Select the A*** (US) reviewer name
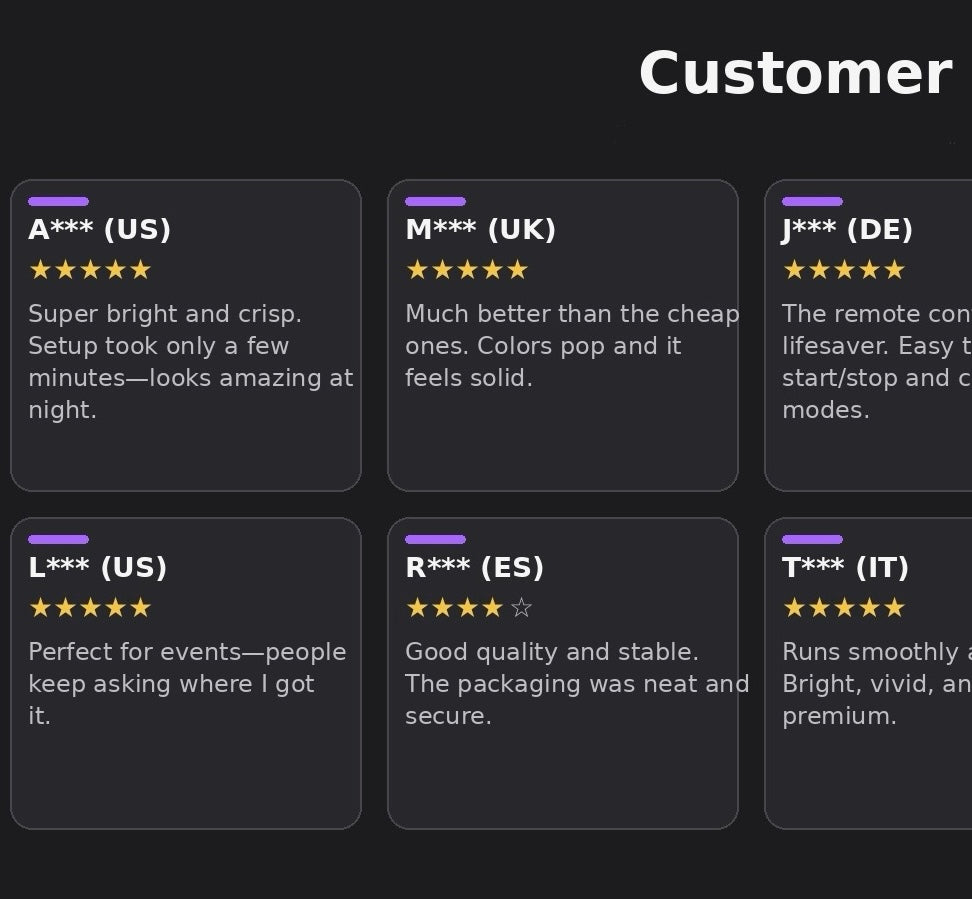 [100, 231]
